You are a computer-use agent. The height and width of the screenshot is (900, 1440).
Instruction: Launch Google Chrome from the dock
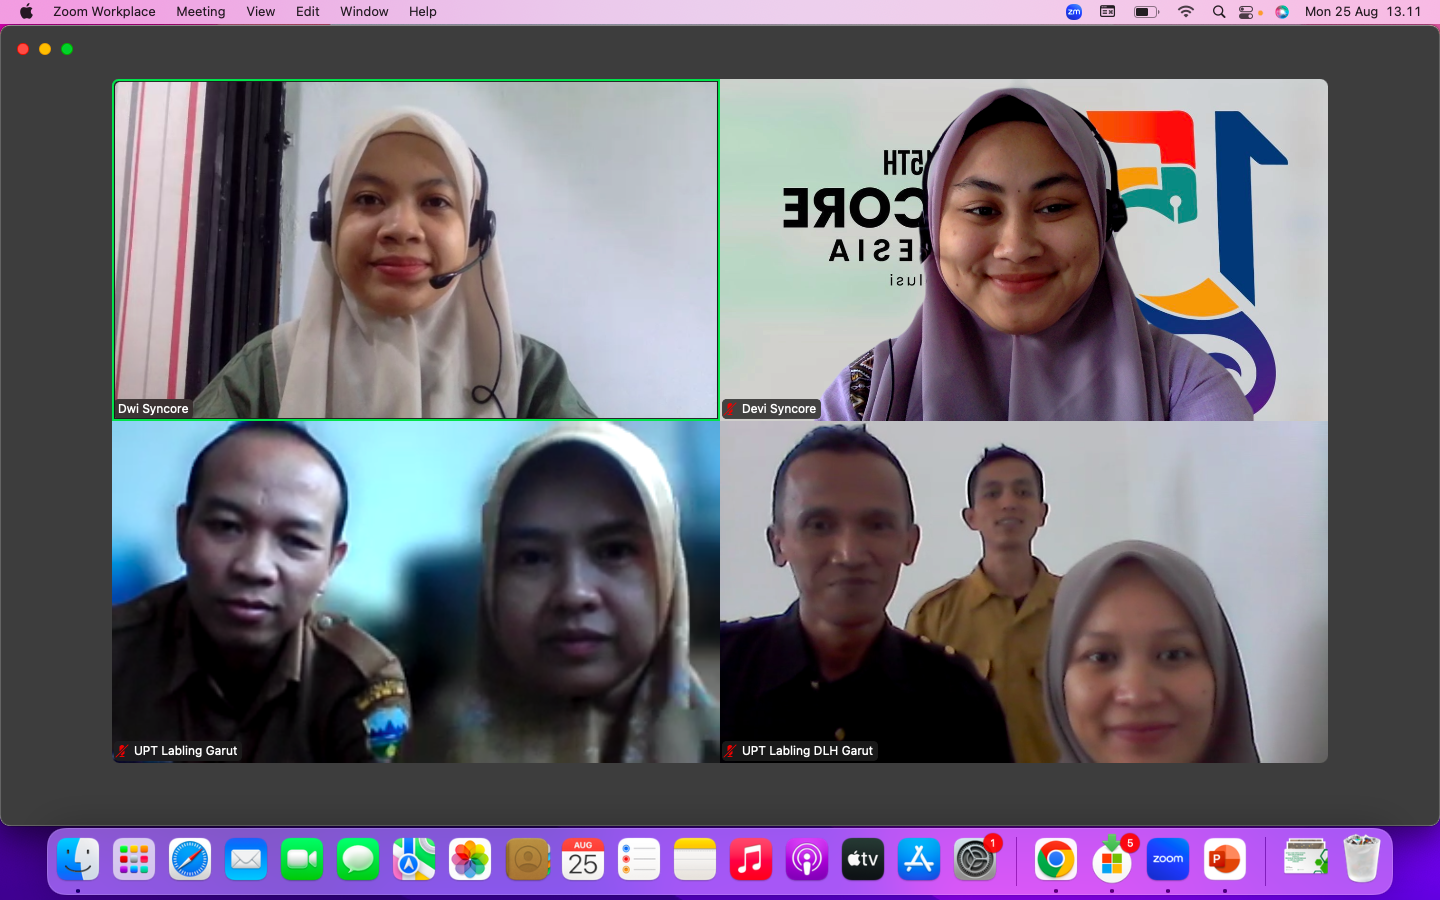[1055, 859]
